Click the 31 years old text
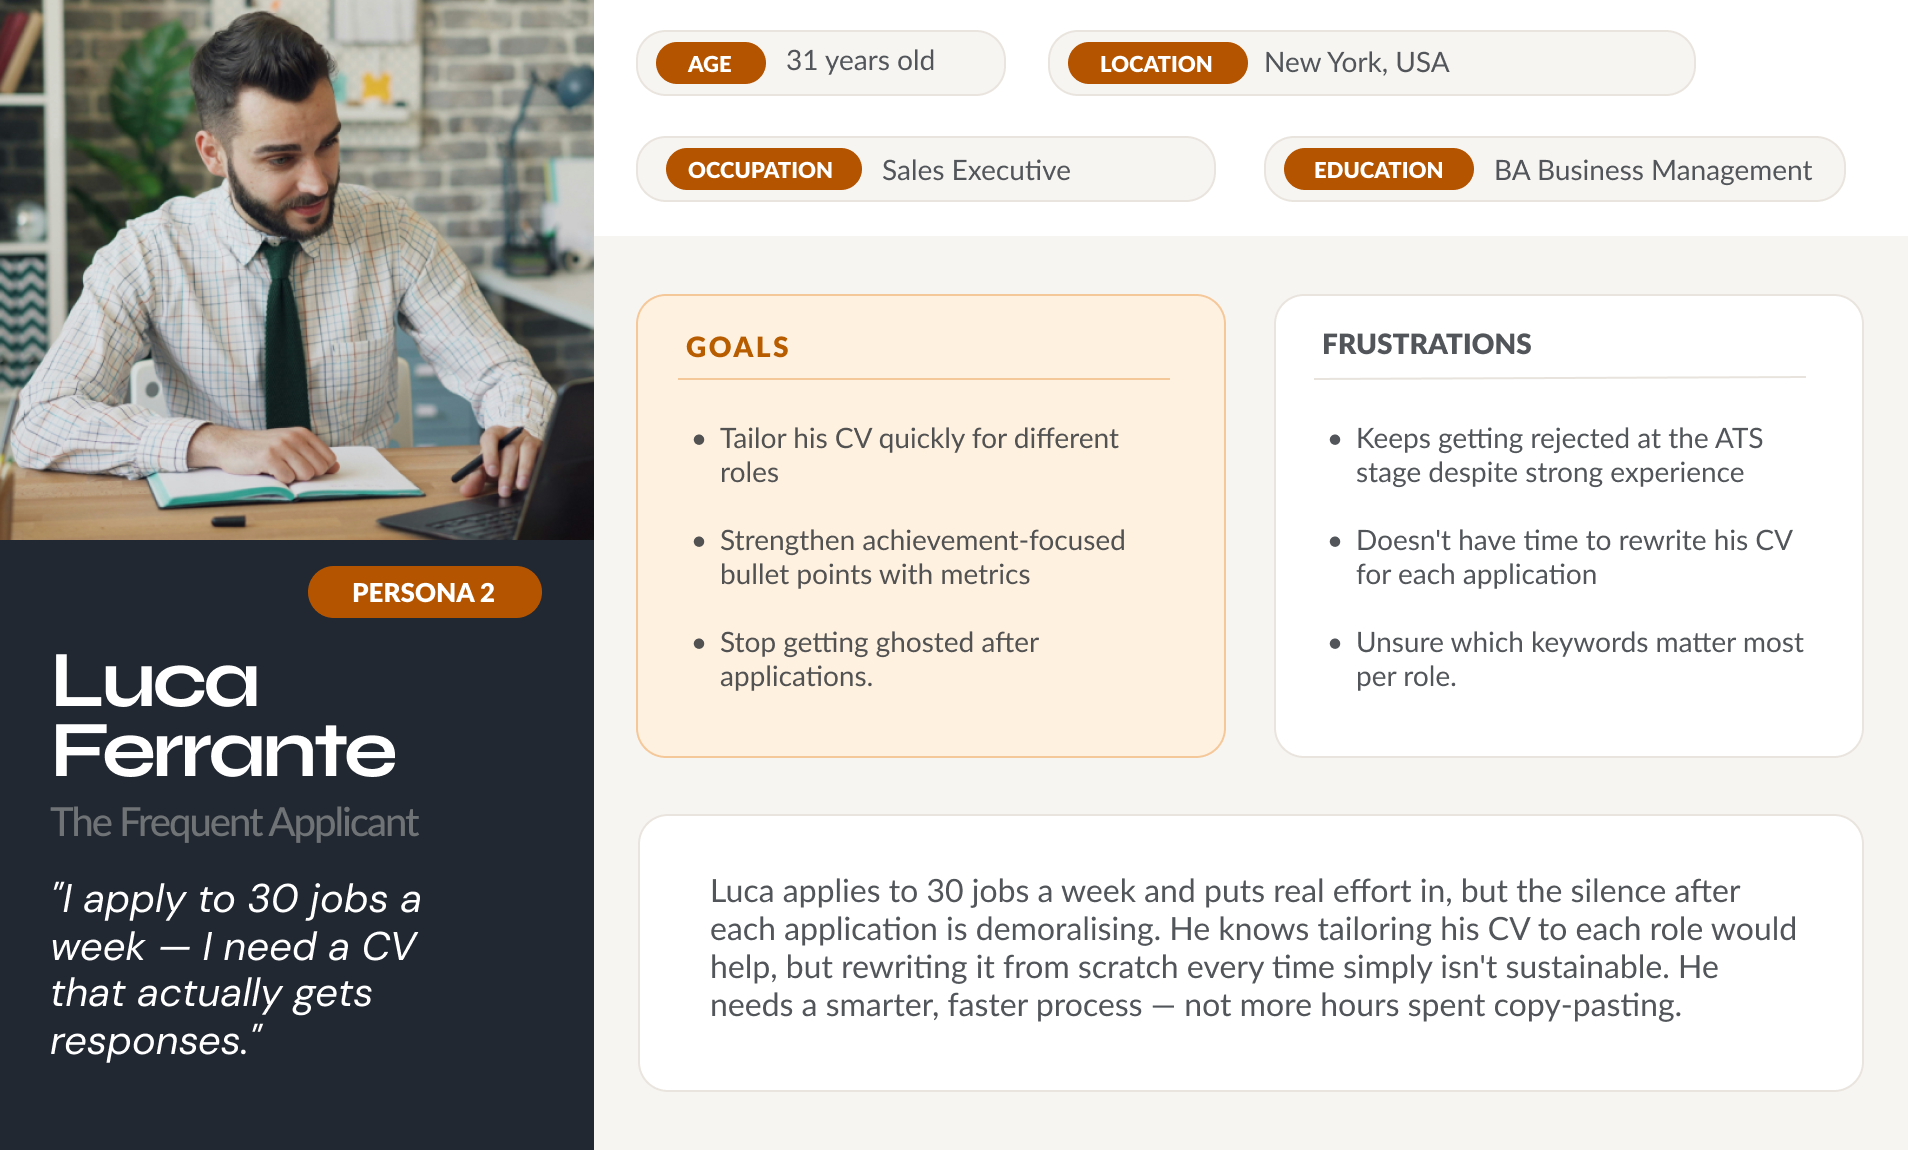This screenshot has width=1908, height=1150. 860,61
